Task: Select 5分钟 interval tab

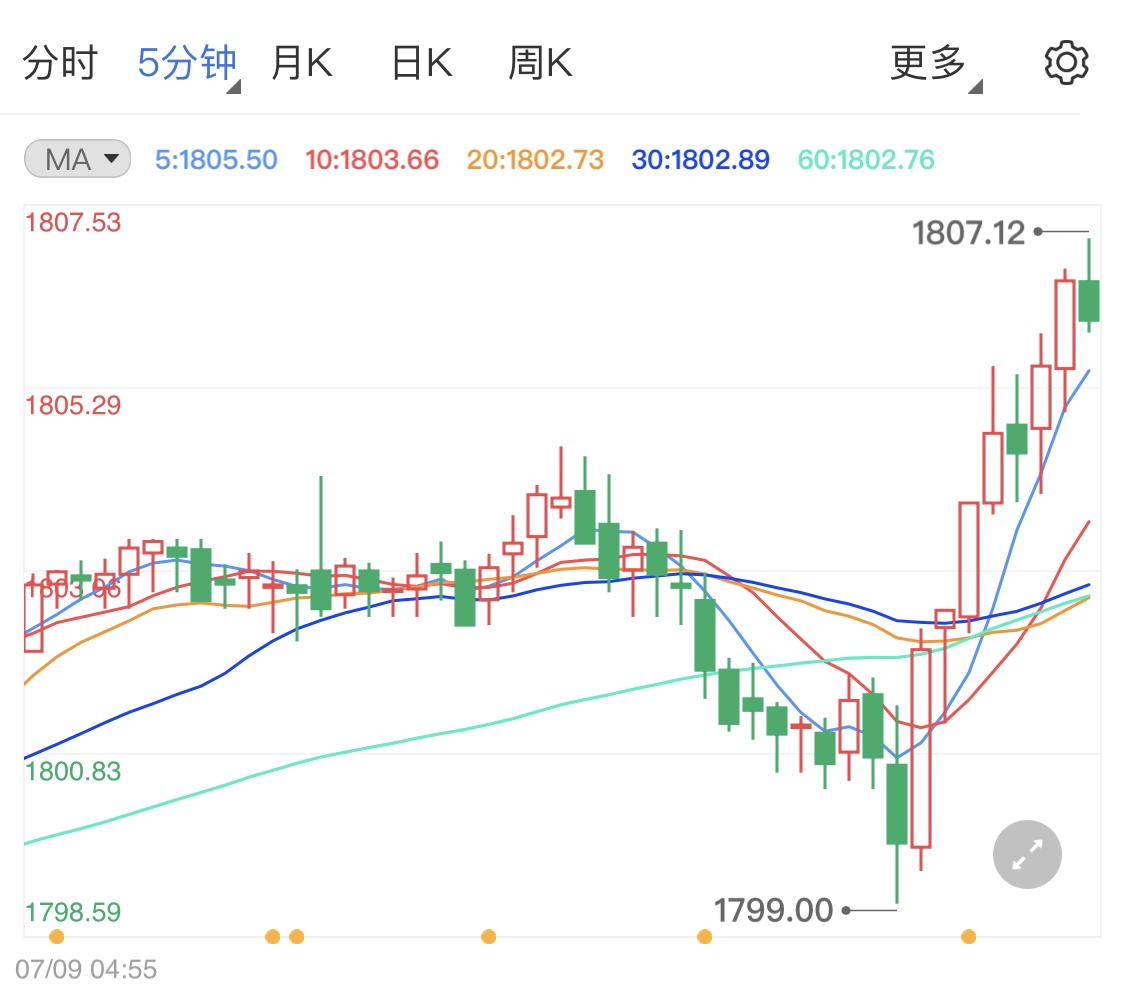Action: coord(187,62)
